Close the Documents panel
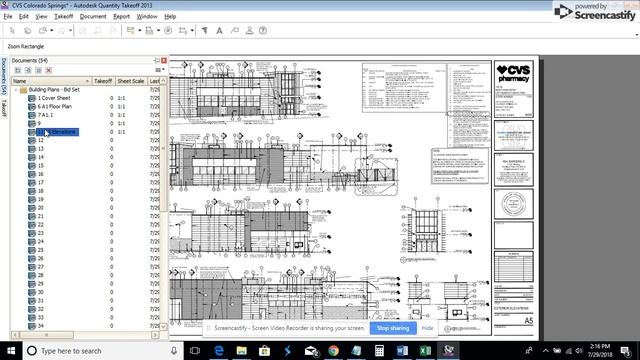This screenshot has height=360, width=640. tap(164, 60)
